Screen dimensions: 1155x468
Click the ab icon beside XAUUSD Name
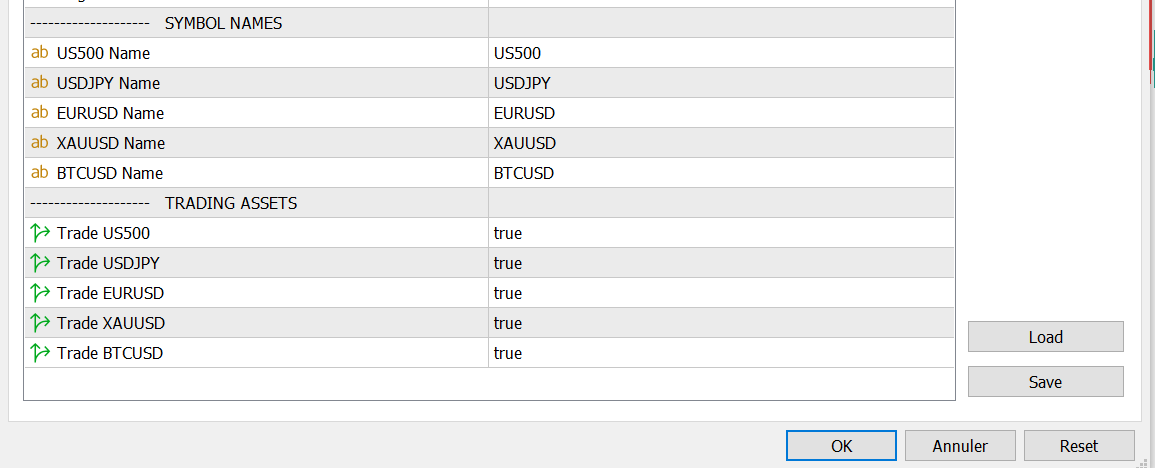(x=40, y=143)
